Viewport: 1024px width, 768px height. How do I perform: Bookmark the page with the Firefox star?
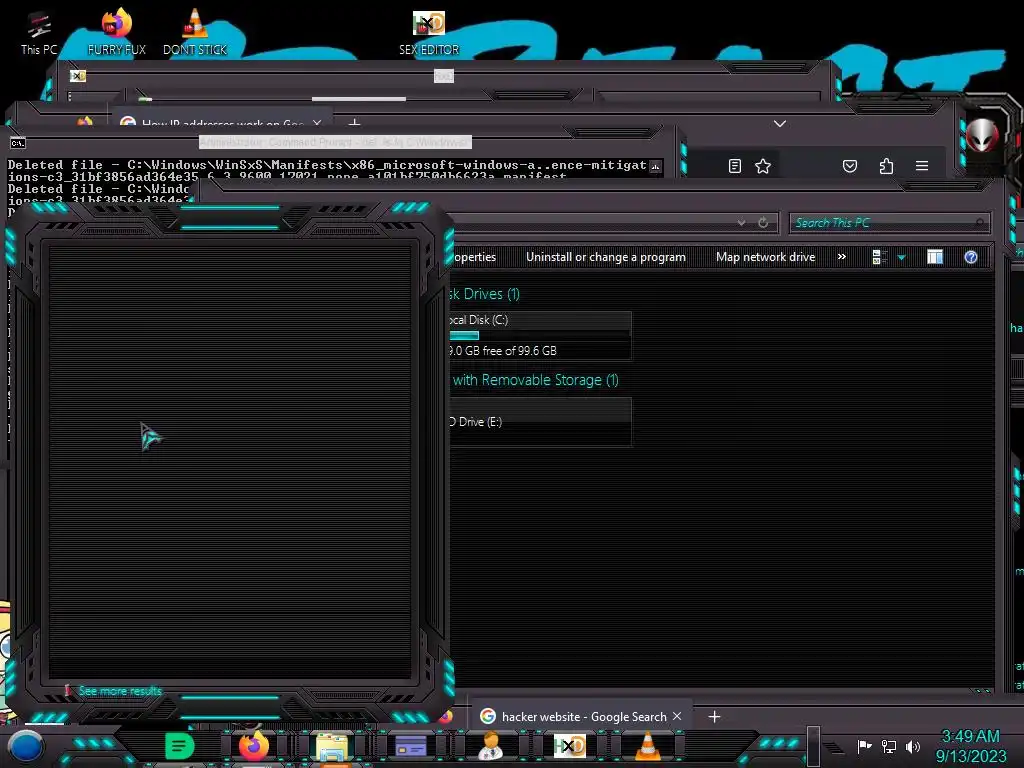click(763, 166)
